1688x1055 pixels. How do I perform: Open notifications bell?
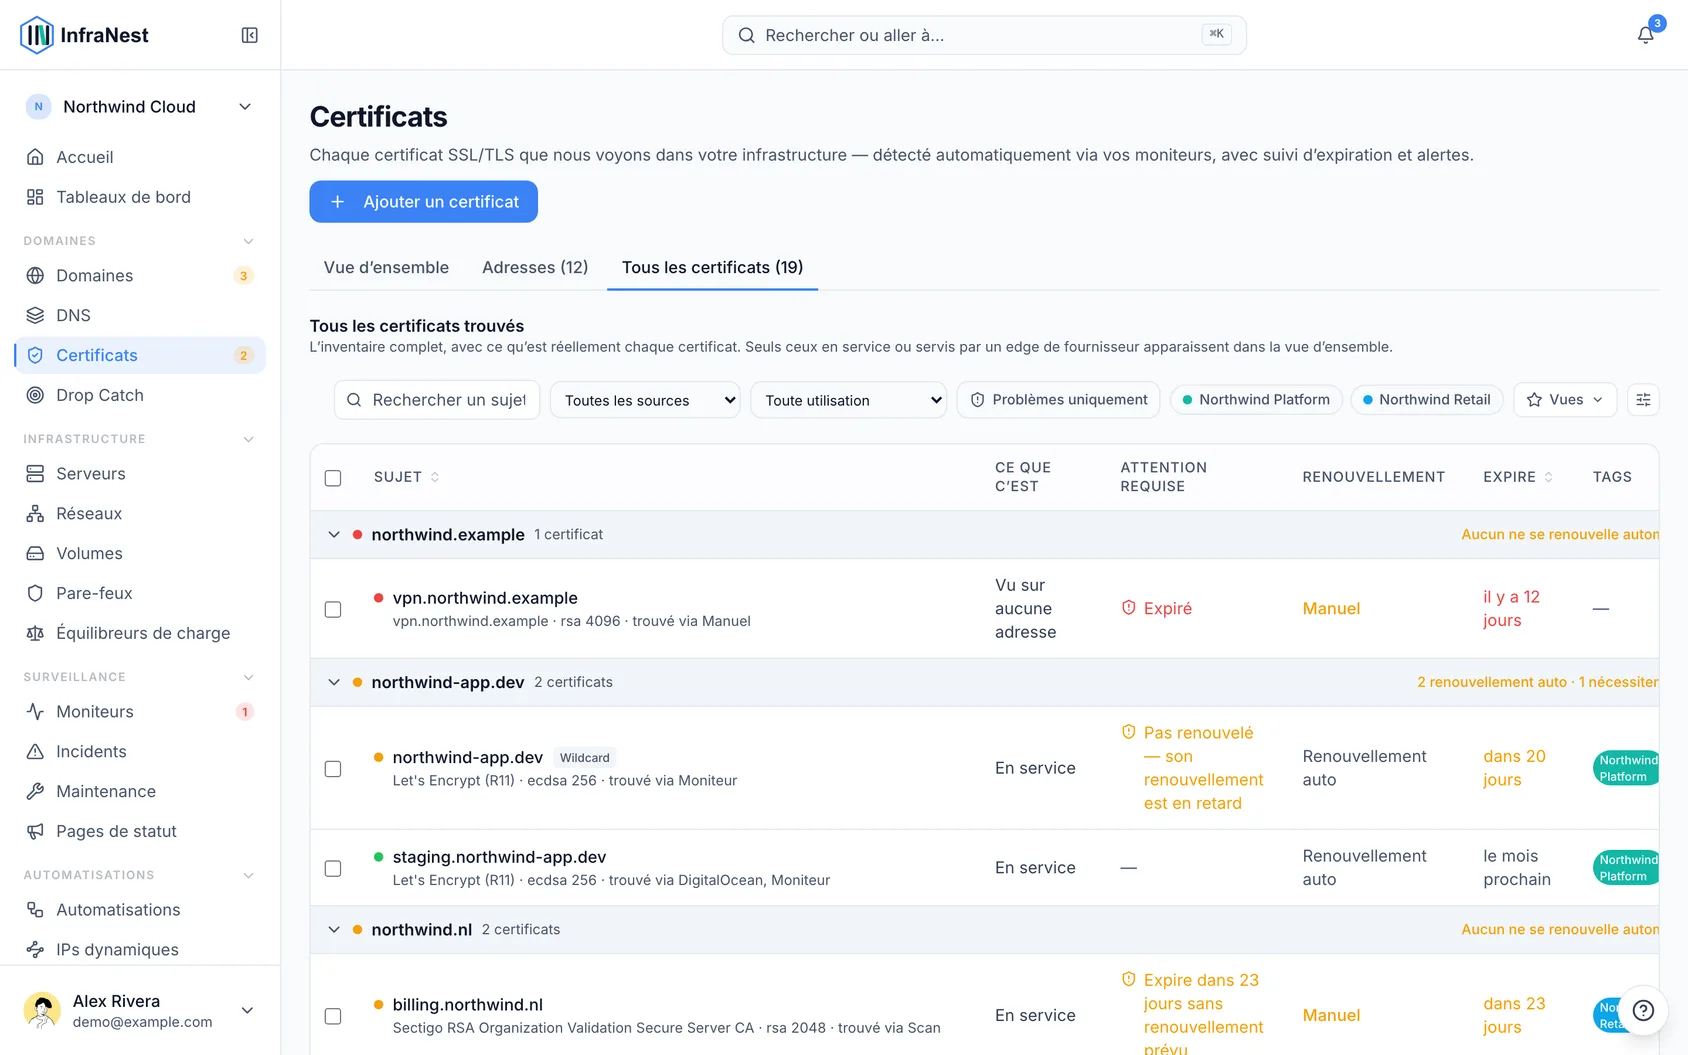pos(1645,35)
